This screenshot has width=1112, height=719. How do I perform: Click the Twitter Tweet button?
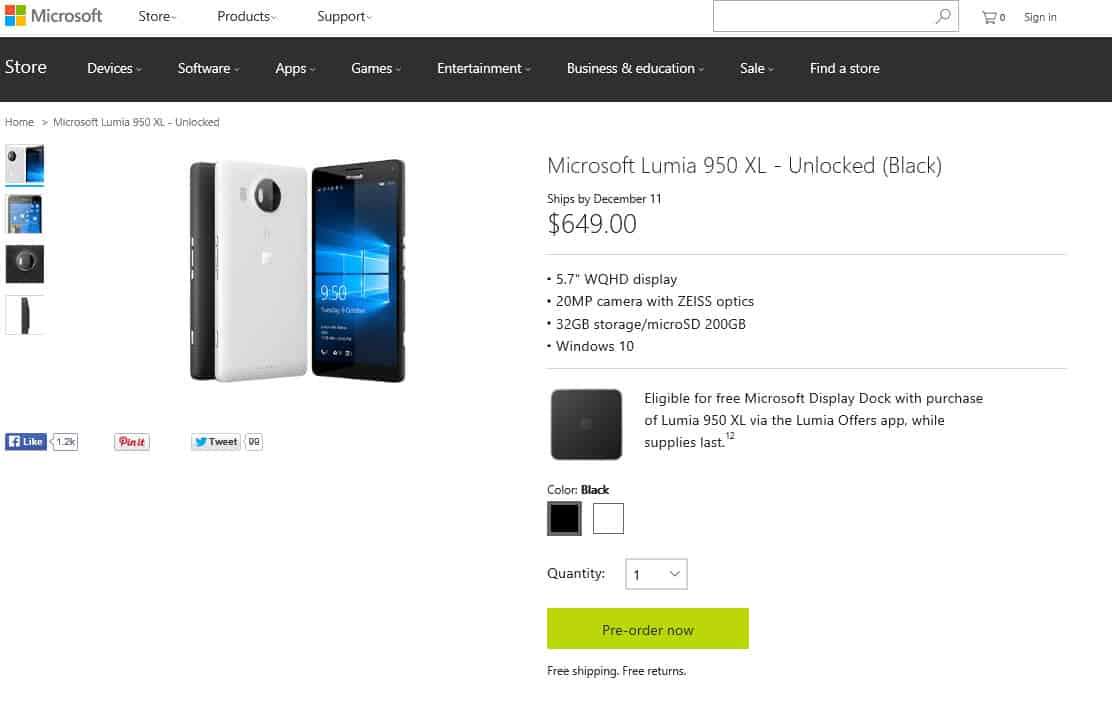point(216,441)
